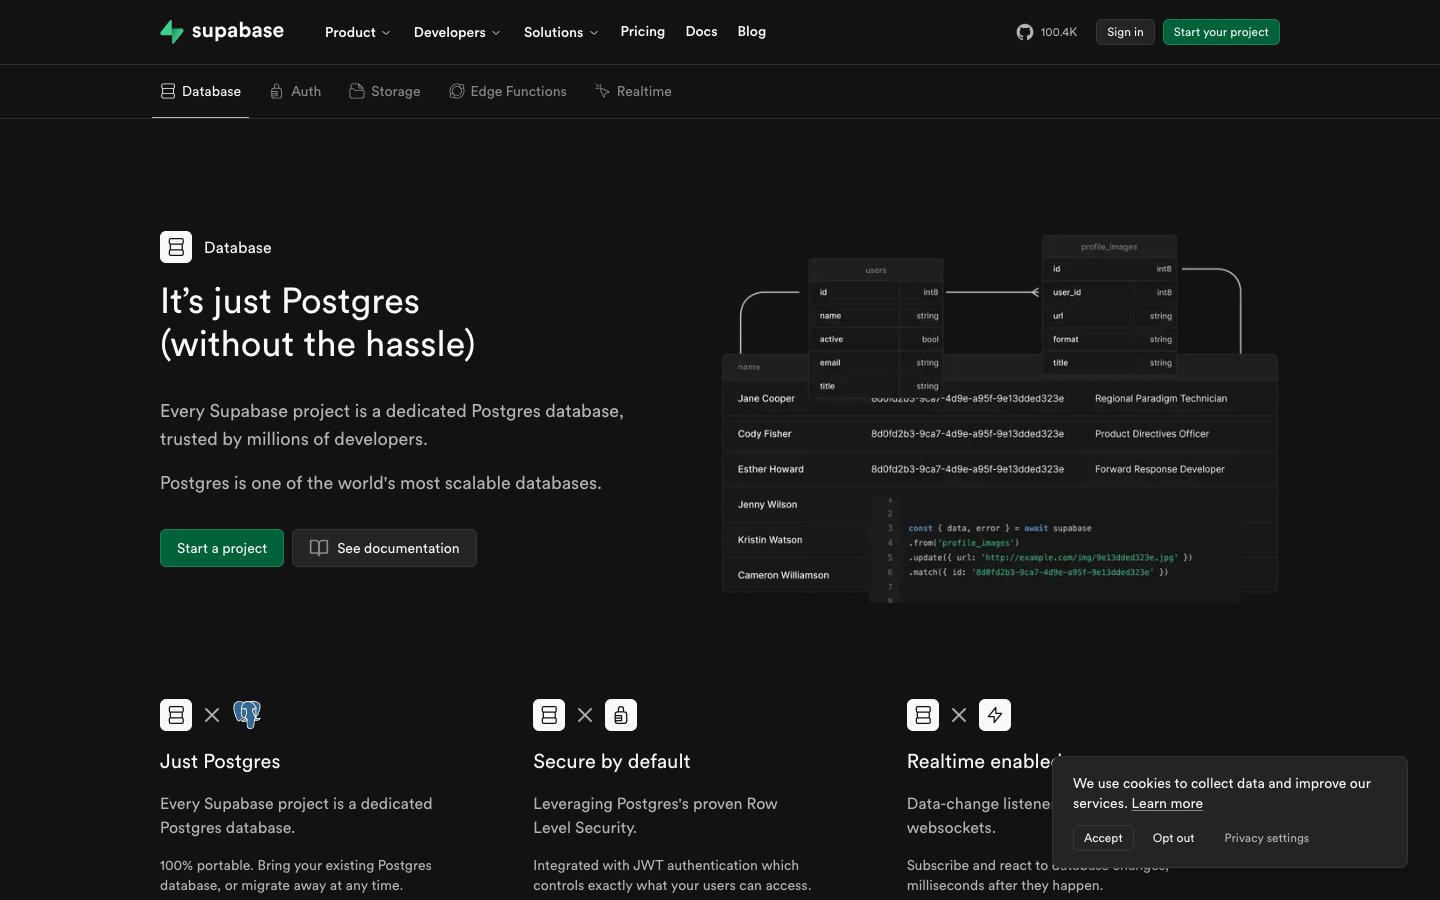
Task: Open the GitHub repository via the GitHub icon
Action: tap(1024, 32)
